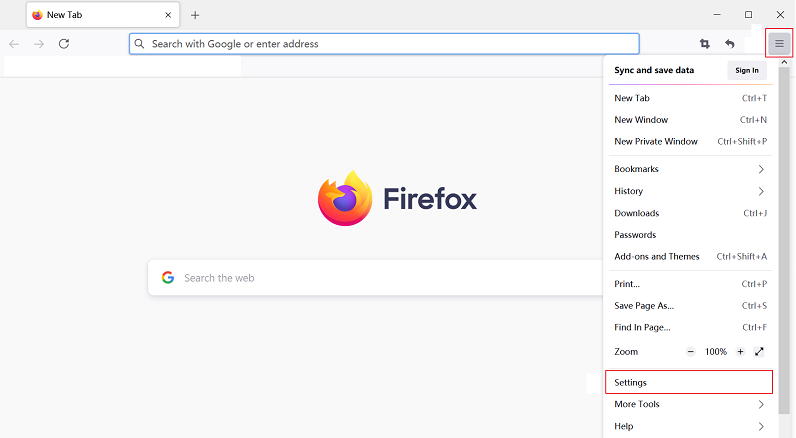796x438 pixels.
Task: Click the crop screenshot toolbar icon
Action: (705, 44)
